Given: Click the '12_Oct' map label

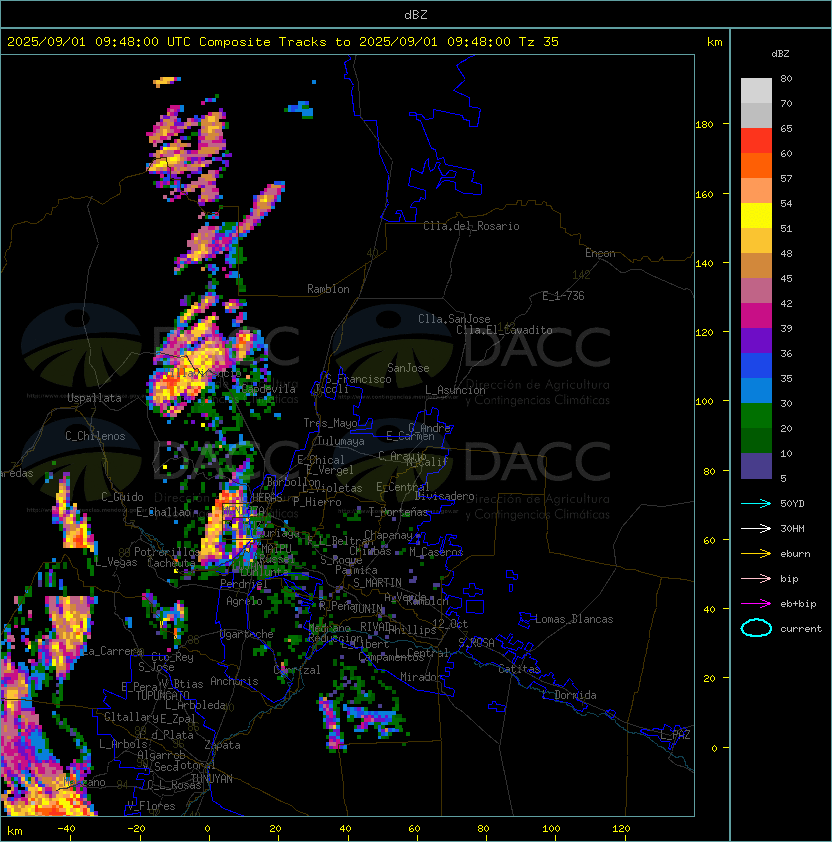Looking at the screenshot, I should [x=450, y=624].
